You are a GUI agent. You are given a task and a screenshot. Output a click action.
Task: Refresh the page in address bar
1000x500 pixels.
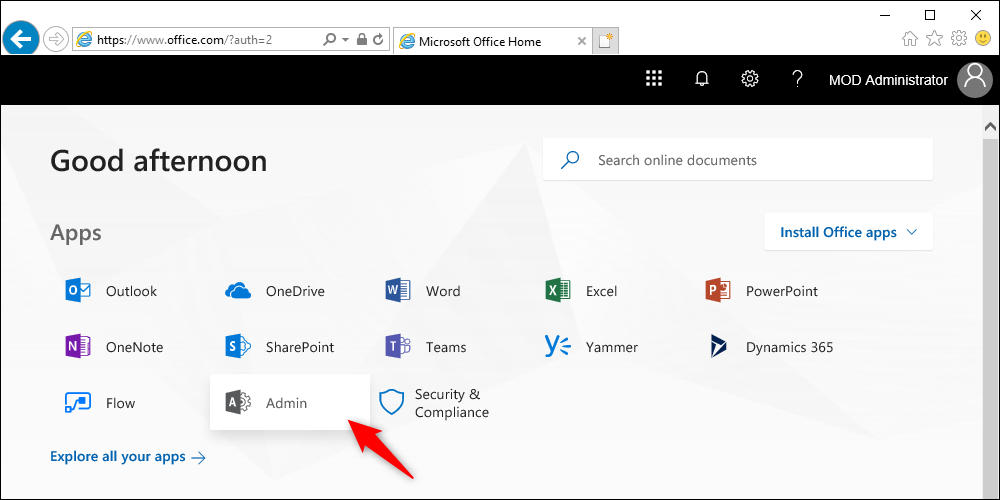(x=378, y=40)
